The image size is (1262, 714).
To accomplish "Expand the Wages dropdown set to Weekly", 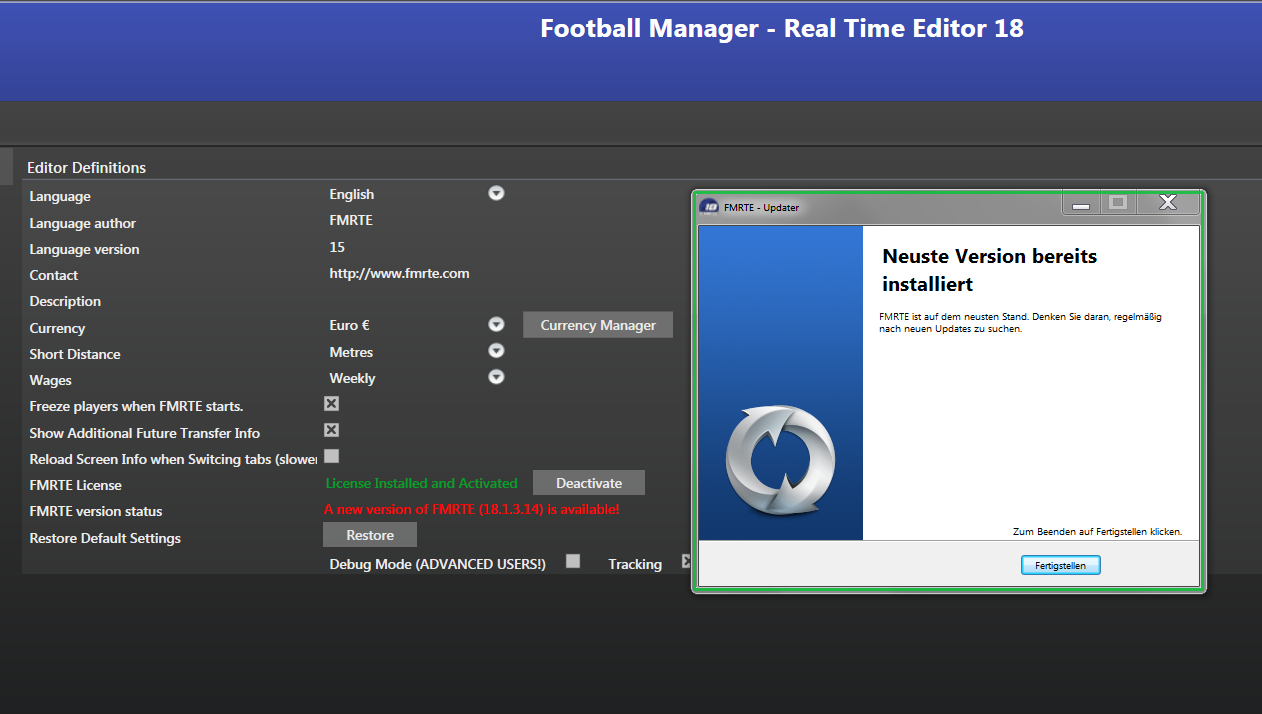I will pos(496,377).
